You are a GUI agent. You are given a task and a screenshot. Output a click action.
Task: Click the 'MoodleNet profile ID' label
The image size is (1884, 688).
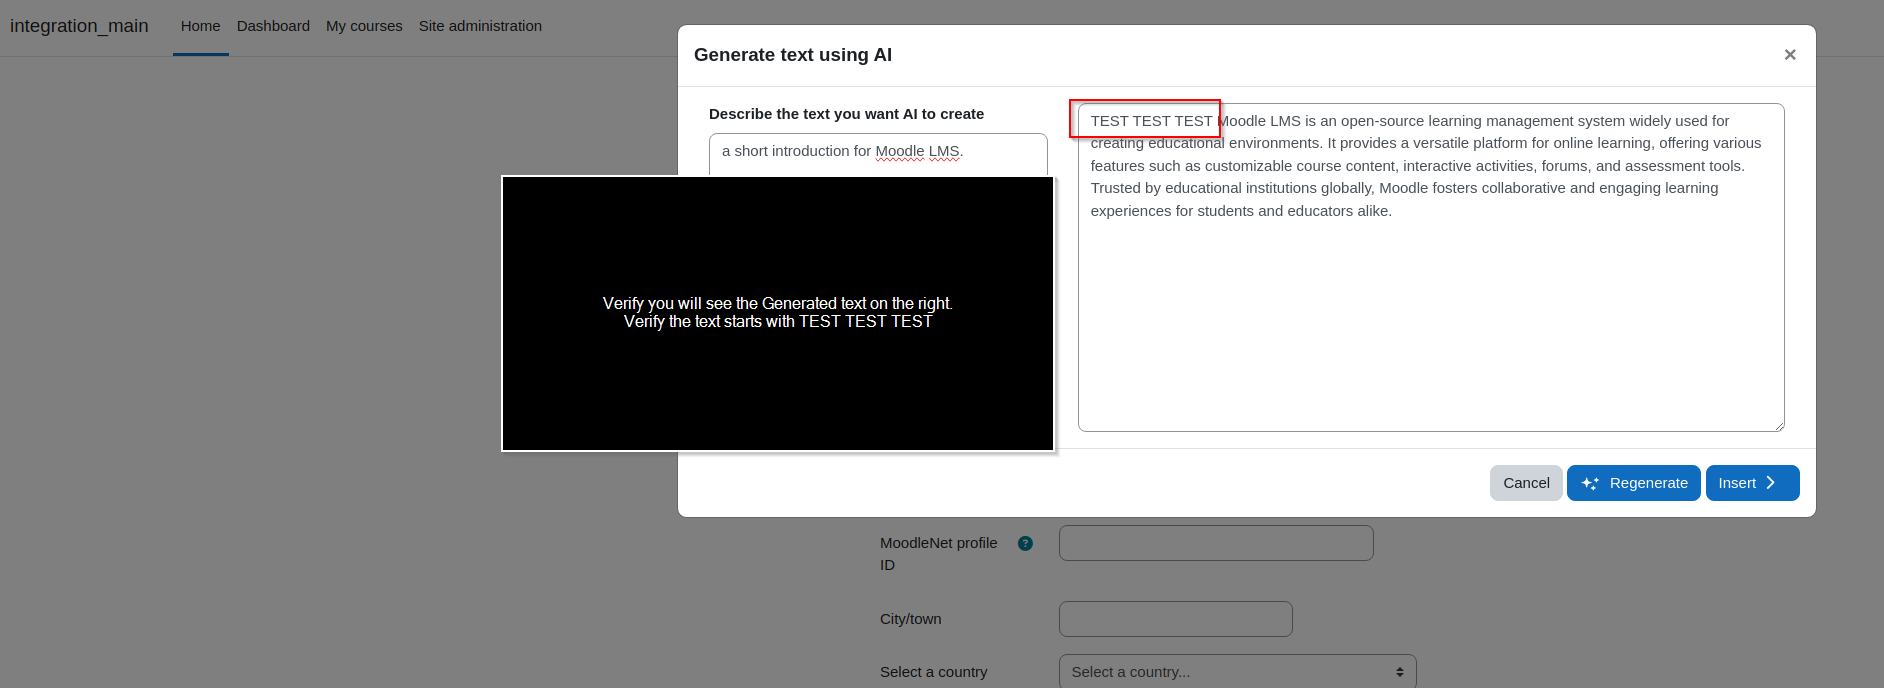938,554
